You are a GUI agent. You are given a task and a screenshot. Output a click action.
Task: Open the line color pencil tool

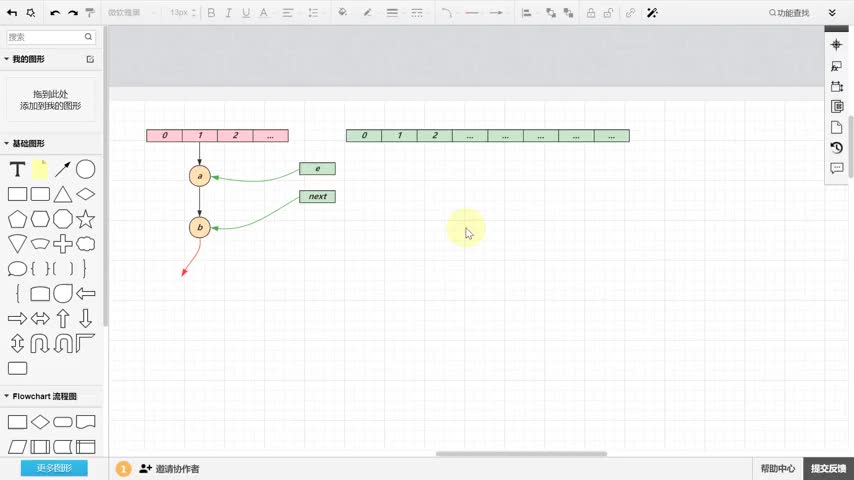point(368,13)
